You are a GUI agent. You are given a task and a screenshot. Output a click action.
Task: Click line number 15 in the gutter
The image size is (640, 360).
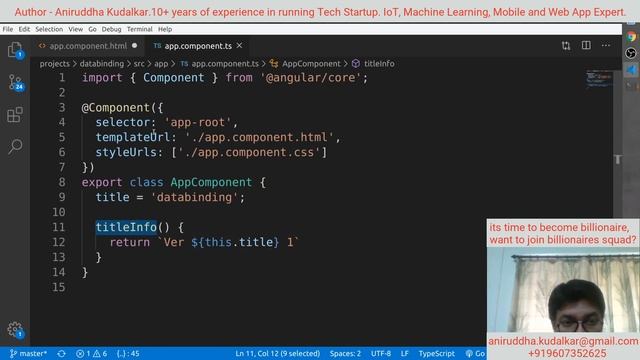[x=58, y=287]
